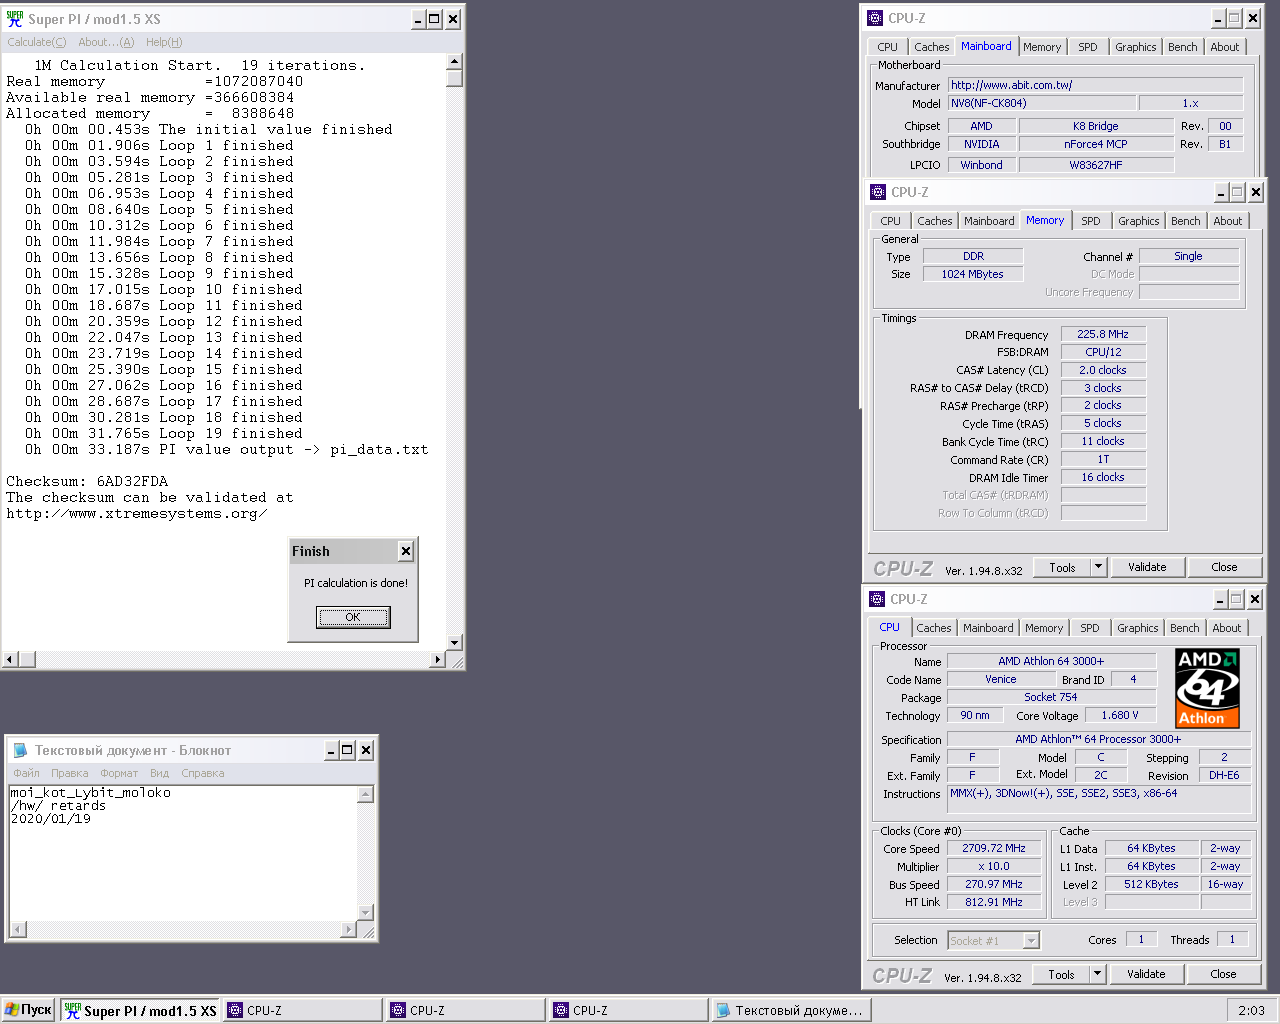Image resolution: width=1280 pixels, height=1024 pixels.
Task: Select Caches tab in Mainboard CPU-Z window
Action: 931,47
